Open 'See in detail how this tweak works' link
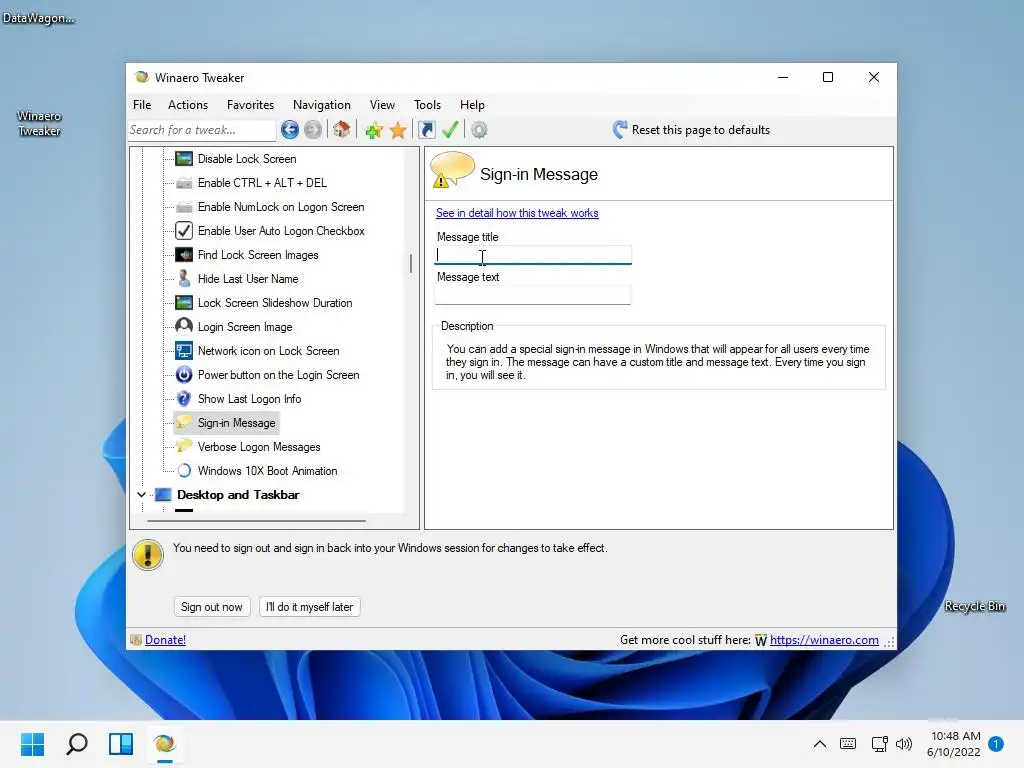 pyautogui.click(x=517, y=213)
